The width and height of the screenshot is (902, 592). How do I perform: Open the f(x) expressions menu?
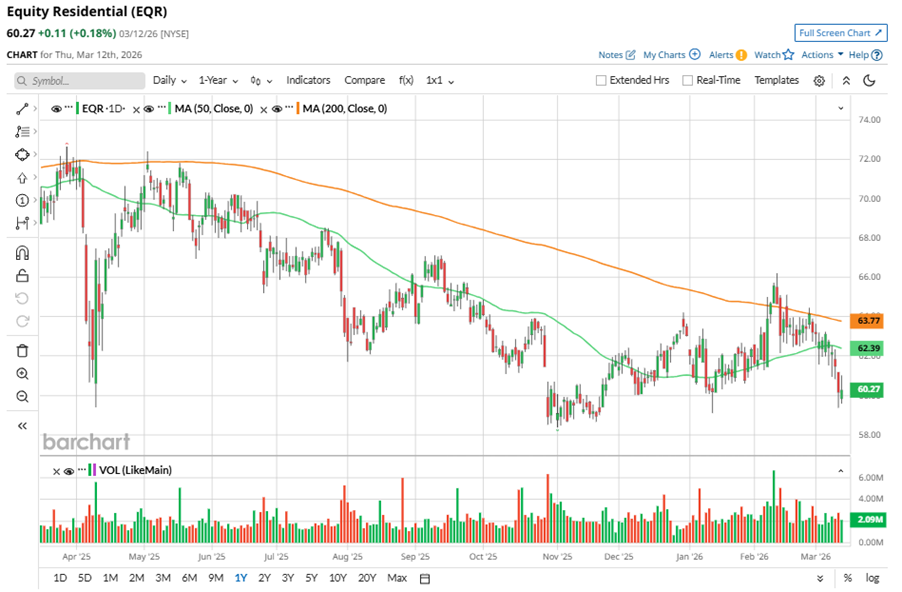tap(406, 81)
